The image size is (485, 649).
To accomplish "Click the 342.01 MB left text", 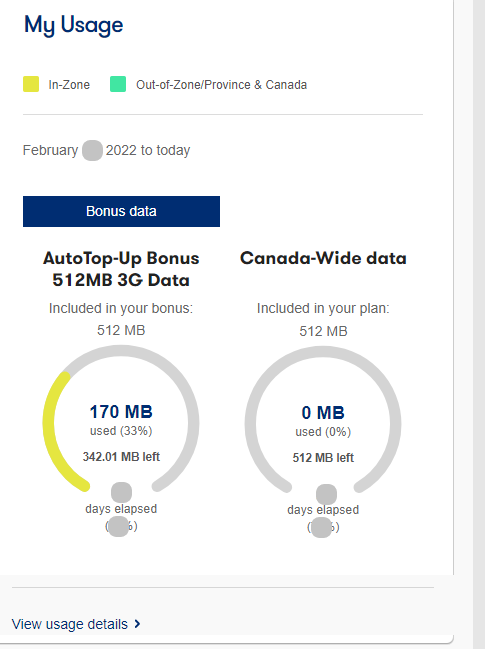I will (x=121, y=457).
